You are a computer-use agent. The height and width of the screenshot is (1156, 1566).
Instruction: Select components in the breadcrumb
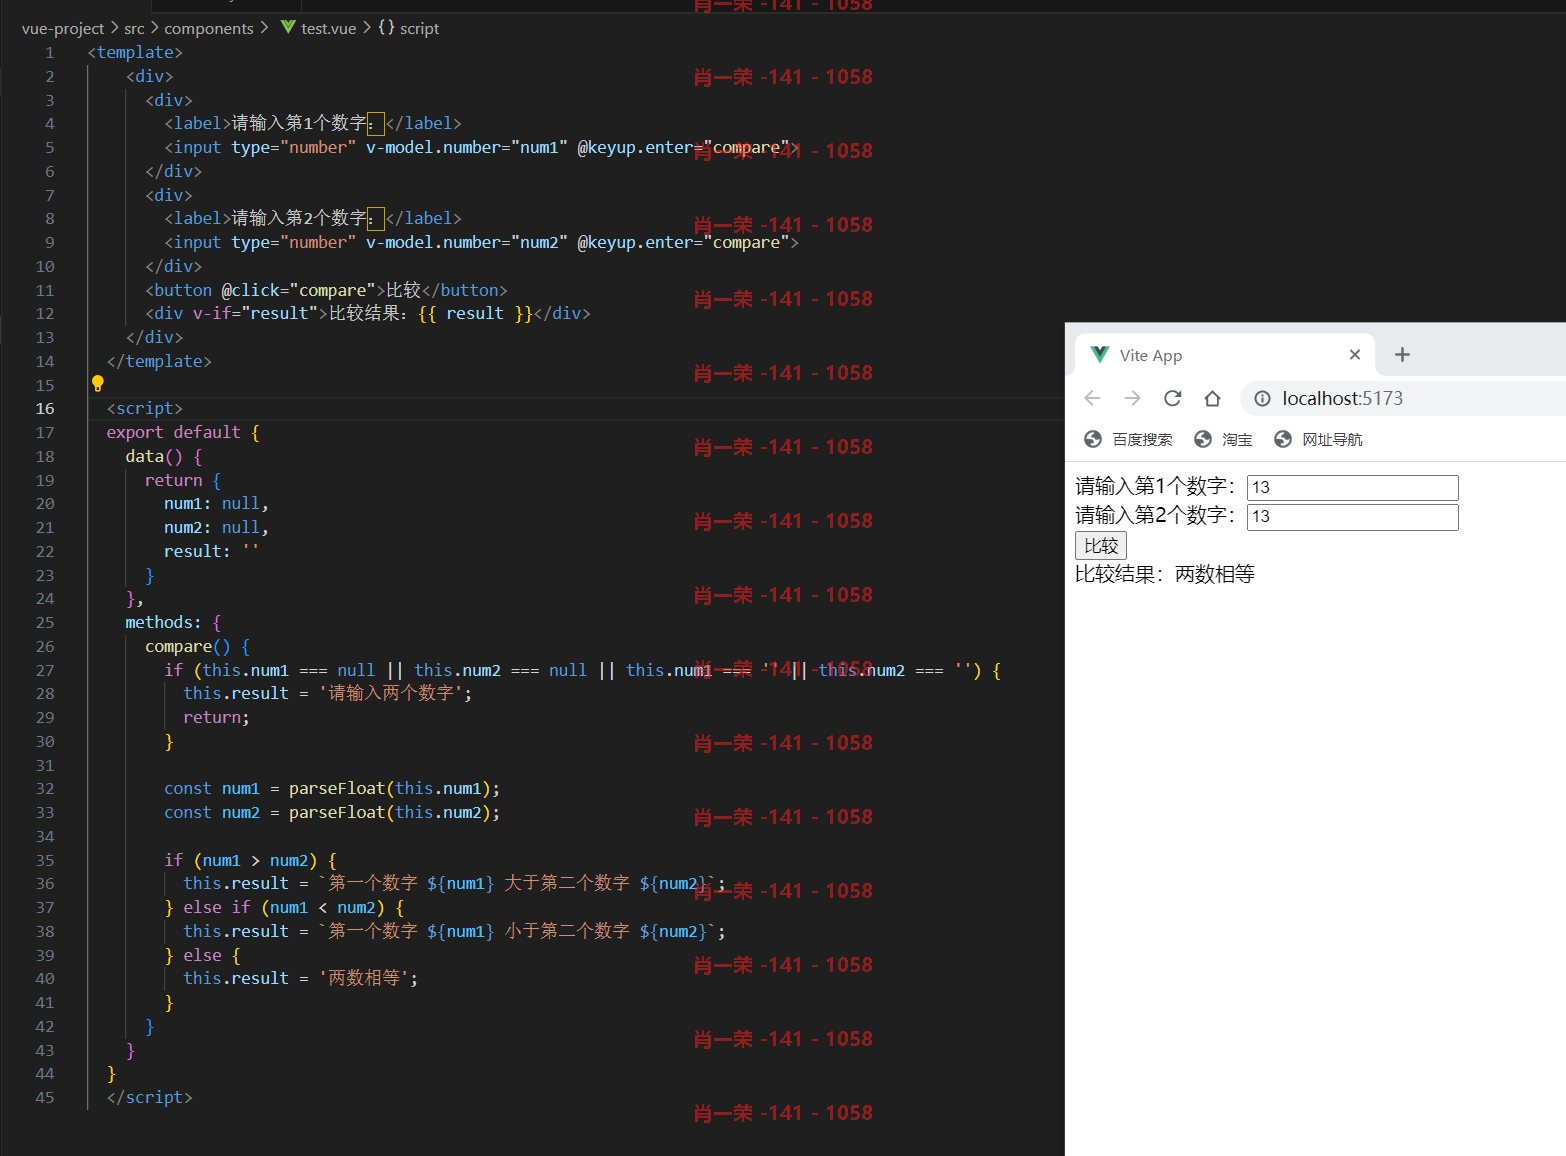coord(209,28)
